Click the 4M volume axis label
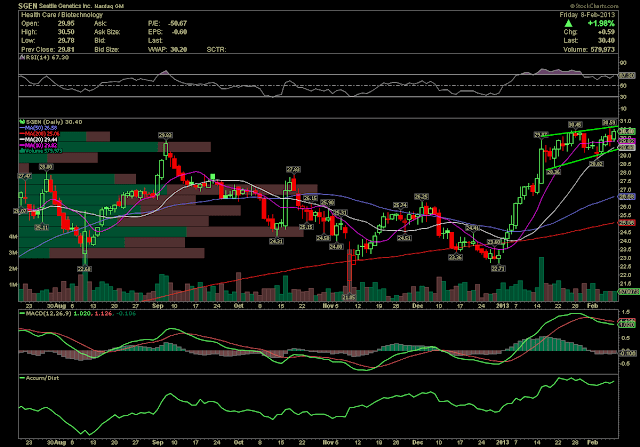Image resolution: width=640 pixels, height=447 pixels. [13, 236]
